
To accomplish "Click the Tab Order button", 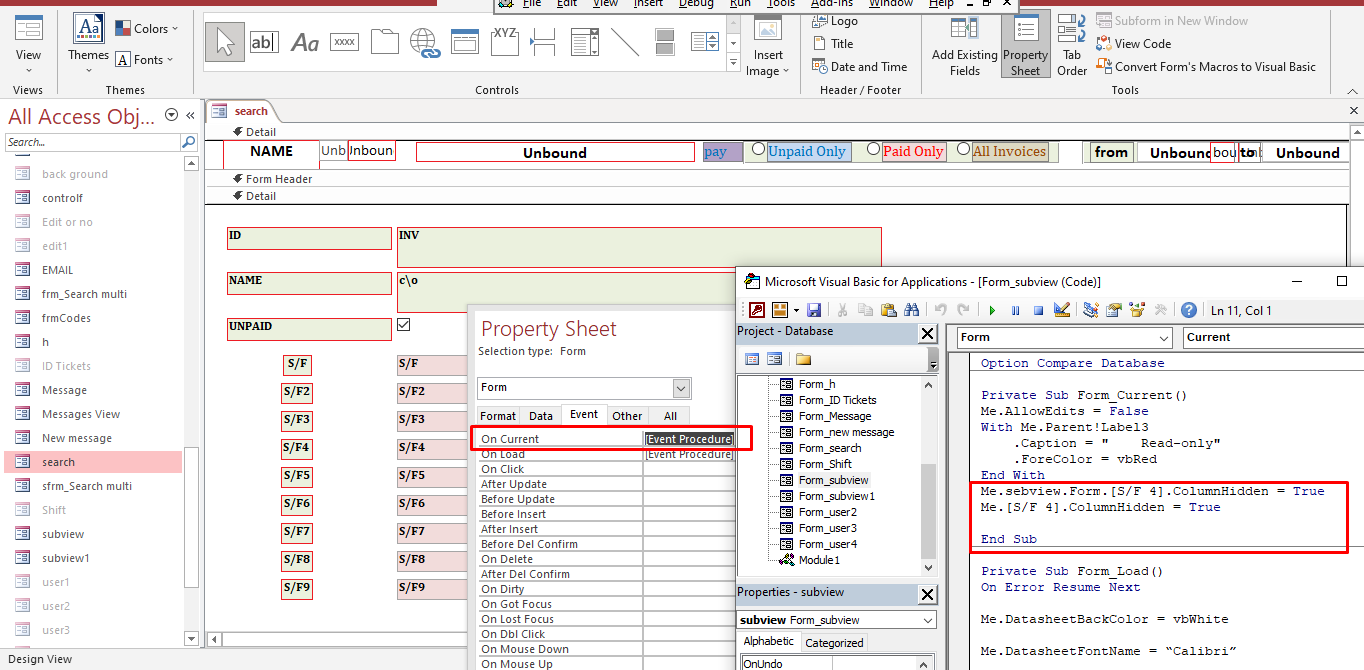I will click(1072, 46).
